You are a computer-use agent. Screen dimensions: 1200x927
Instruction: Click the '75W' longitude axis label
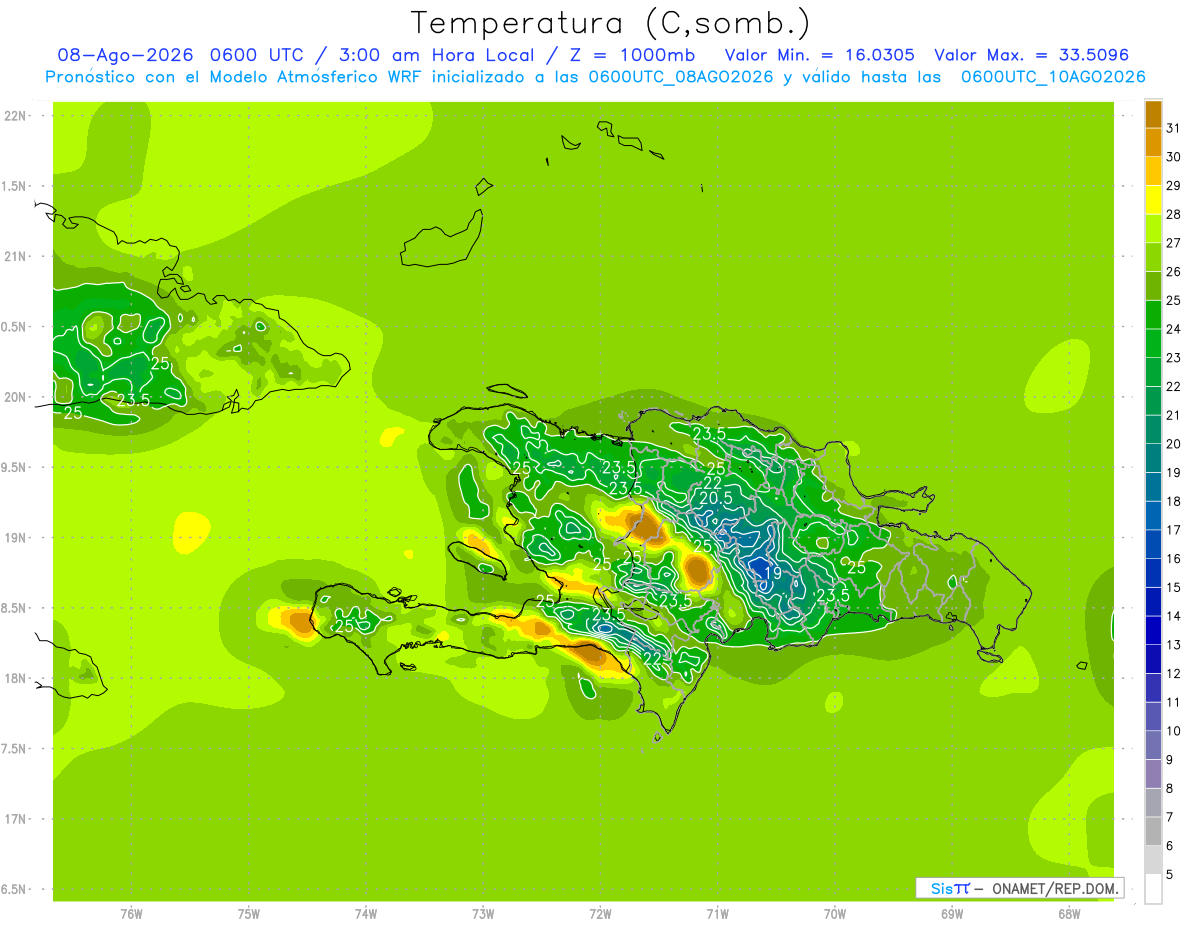pos(249,914)
